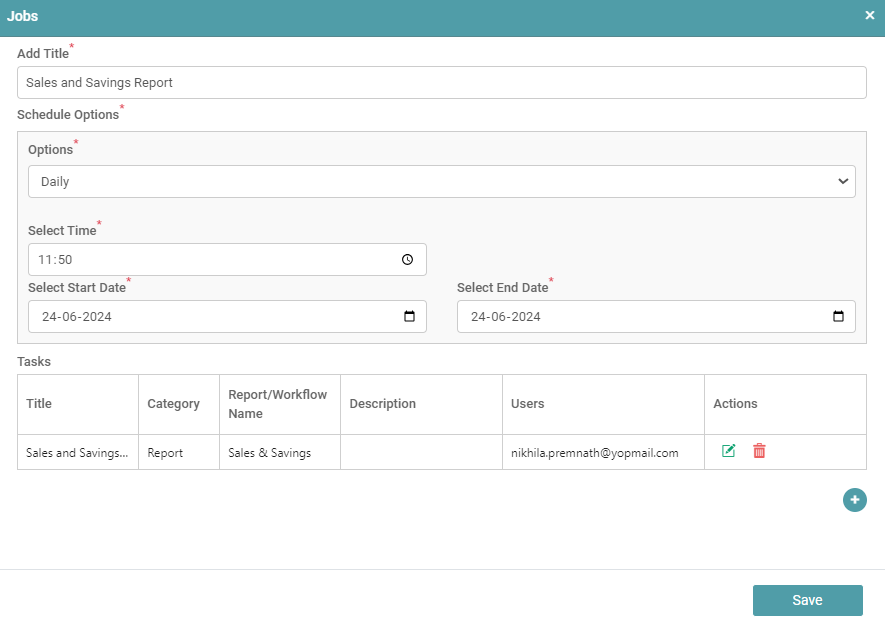Click the Report/Workflow Name column header
The width and height of the screenshot is (885, 625).
point(279,404)
